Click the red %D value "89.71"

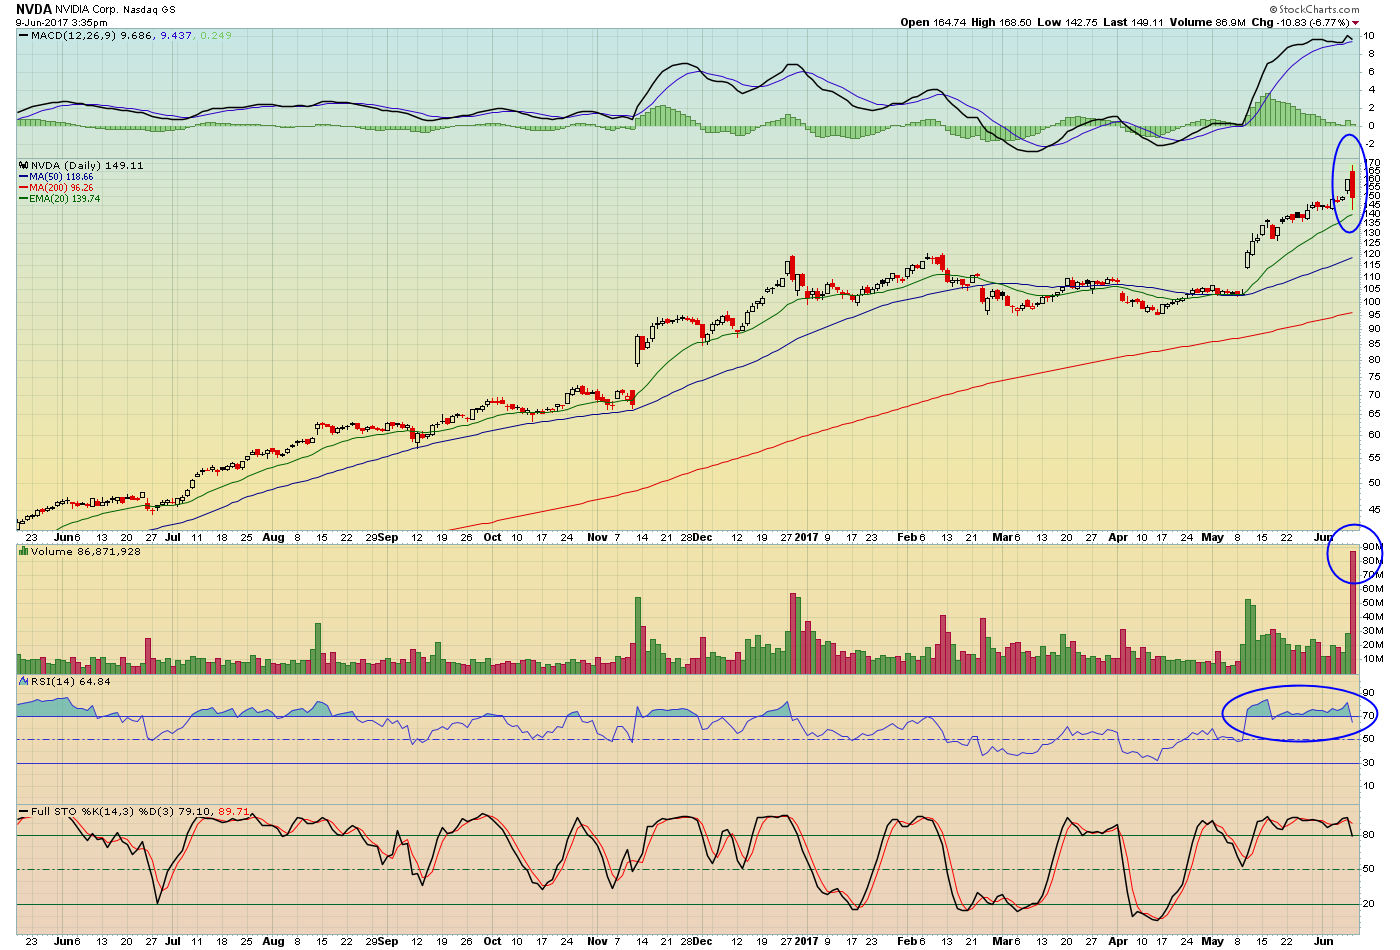[x=234, y=811]
